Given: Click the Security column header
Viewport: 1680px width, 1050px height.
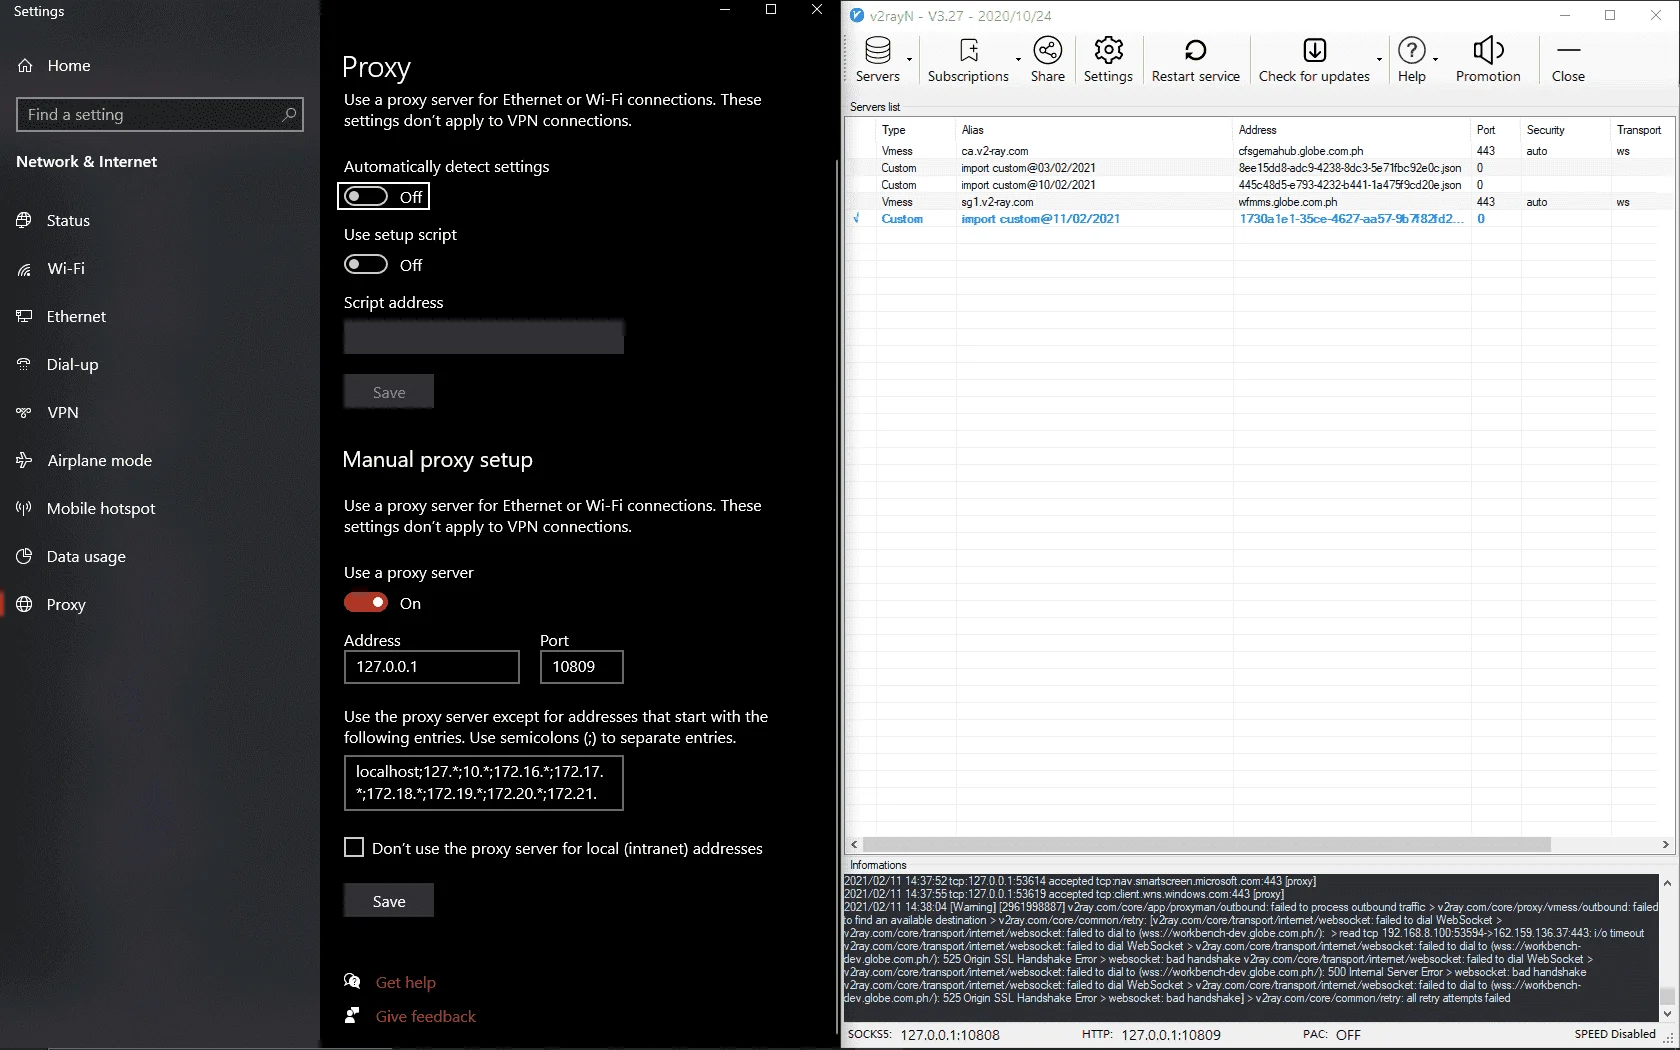Looking at the screenshot, I should tap(1565, 130).
